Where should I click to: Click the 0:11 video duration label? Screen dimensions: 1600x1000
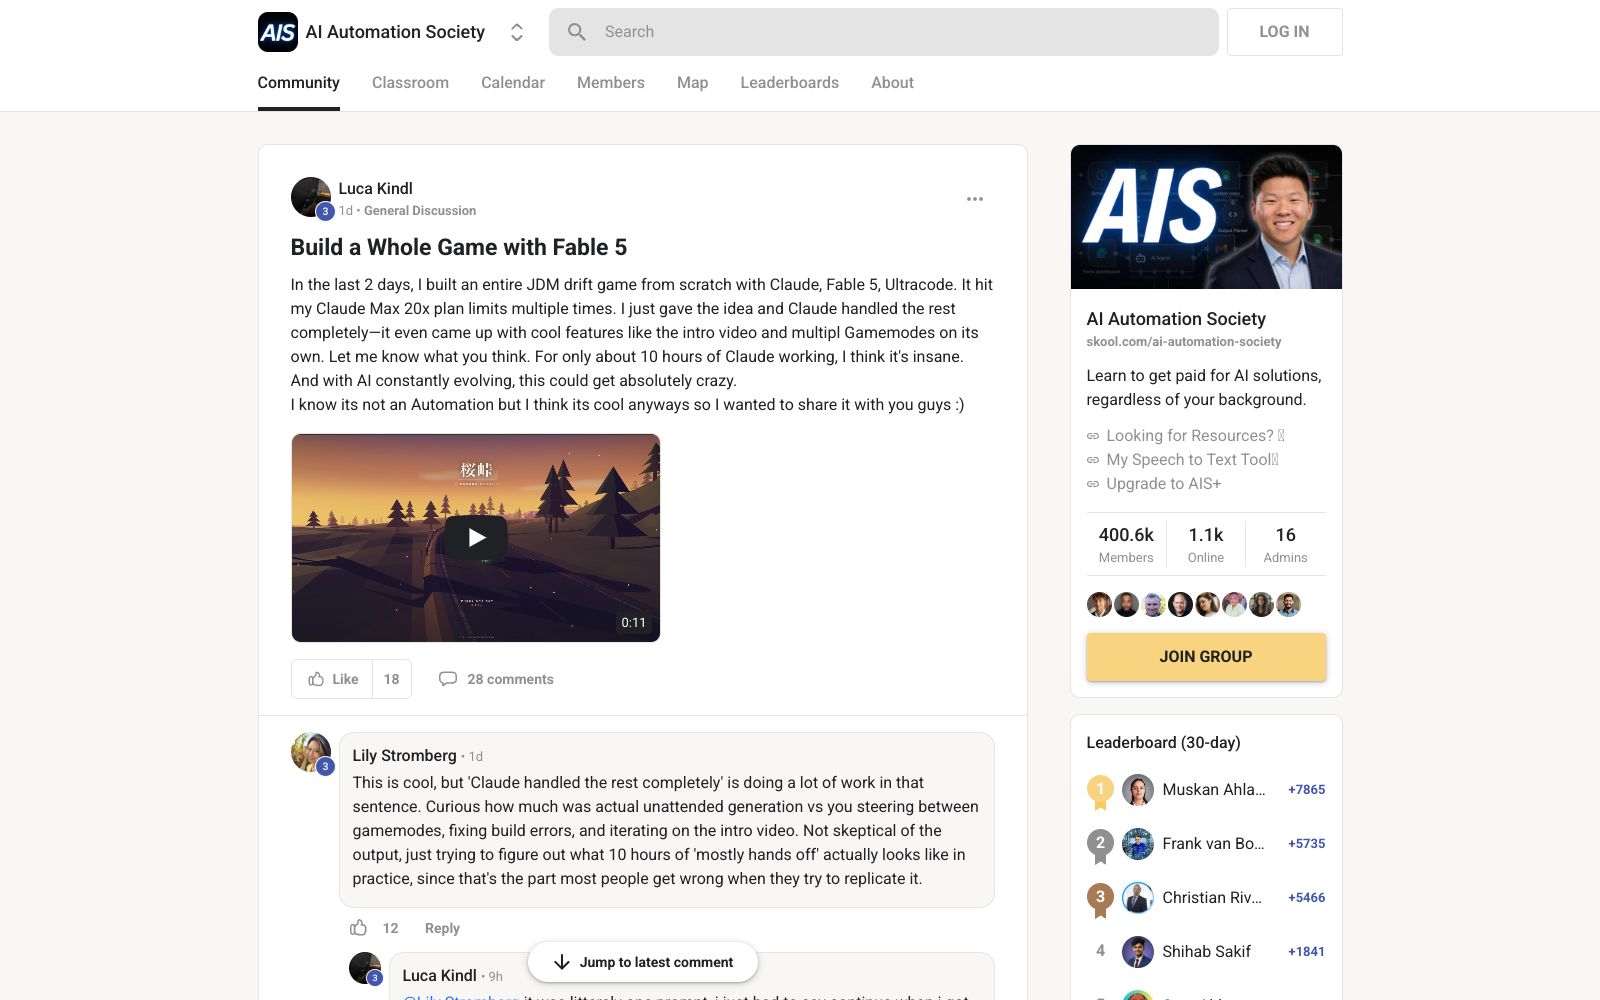pos(633,622)
